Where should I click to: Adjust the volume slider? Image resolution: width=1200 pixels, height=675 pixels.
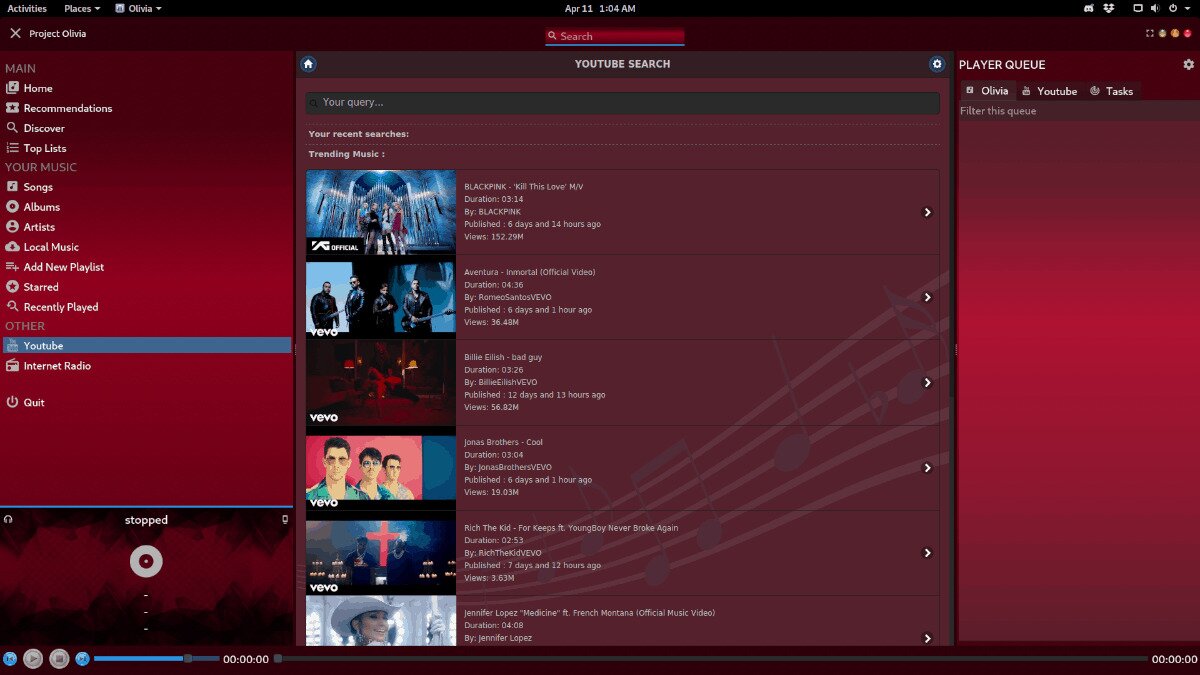point(156,659)
